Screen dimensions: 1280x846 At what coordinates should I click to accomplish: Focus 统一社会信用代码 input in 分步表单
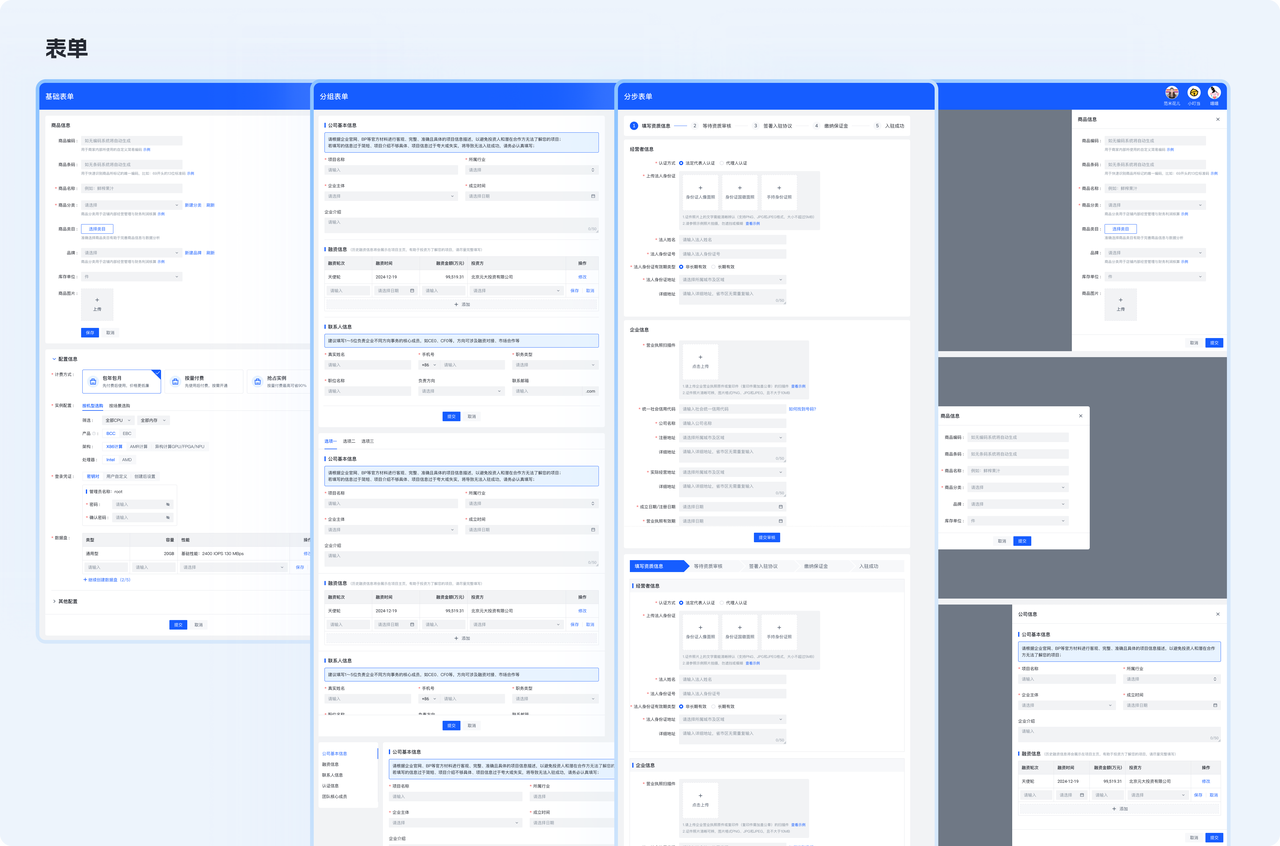click(x=733, y=409)
